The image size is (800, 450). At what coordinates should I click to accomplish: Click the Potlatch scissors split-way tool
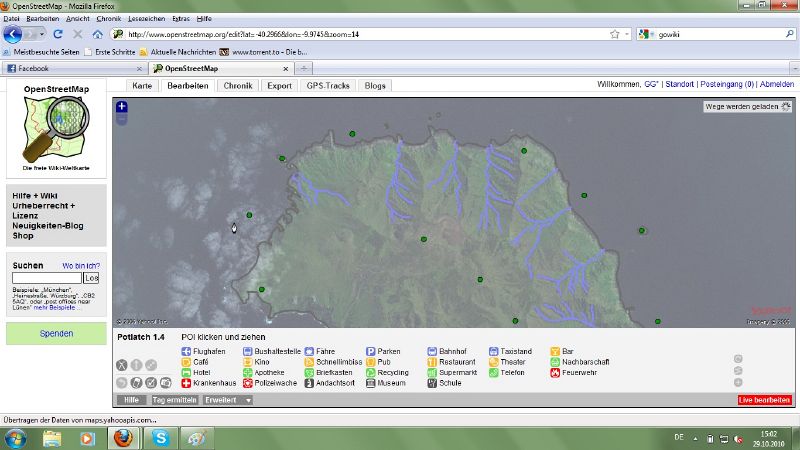tap(121, 365)
